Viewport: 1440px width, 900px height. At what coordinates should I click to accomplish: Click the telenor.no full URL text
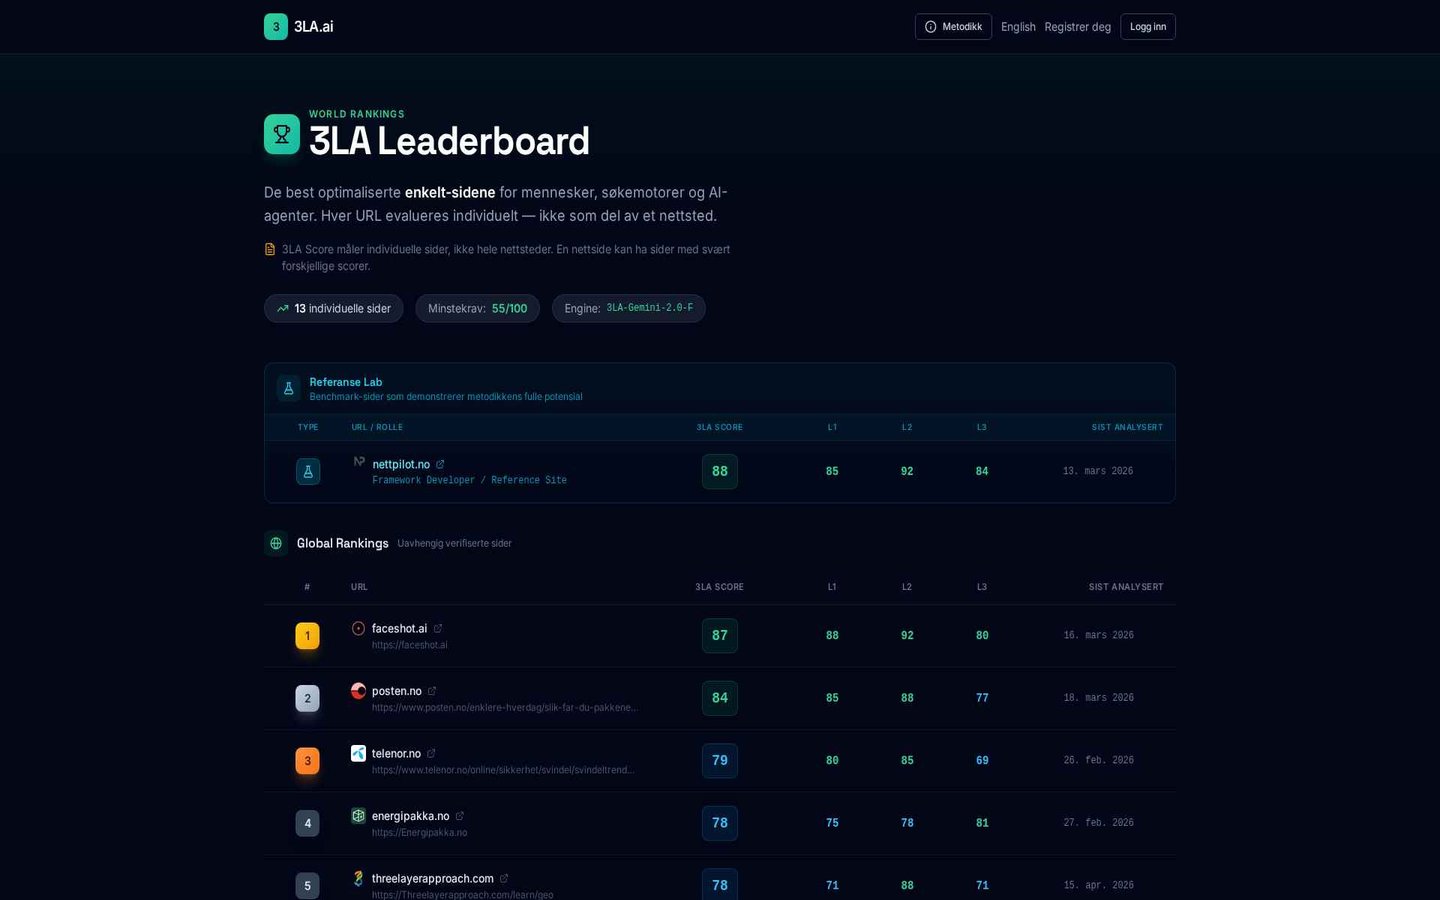tap(503, 770)
